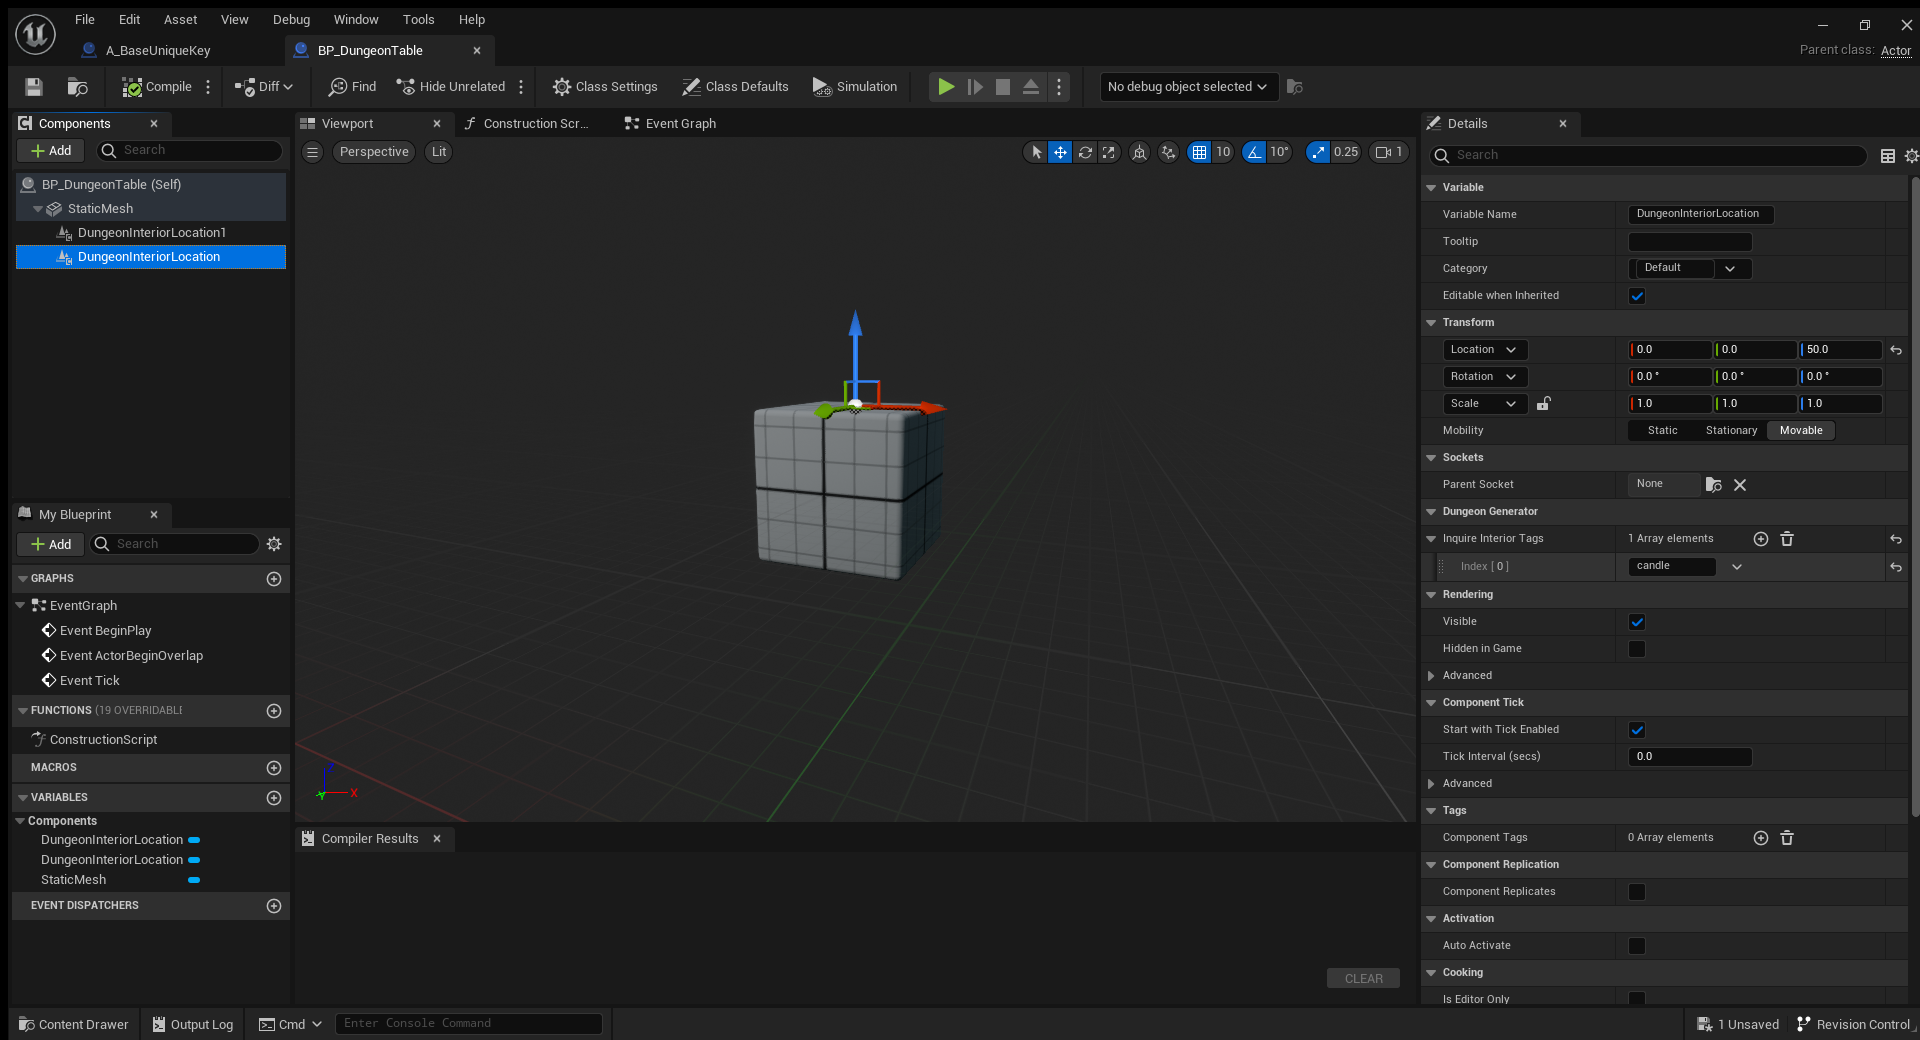Viewport: 1920px width, 1040px height.
Task: Add element to Inquire Interior Tags
Action: point(1761,539)
